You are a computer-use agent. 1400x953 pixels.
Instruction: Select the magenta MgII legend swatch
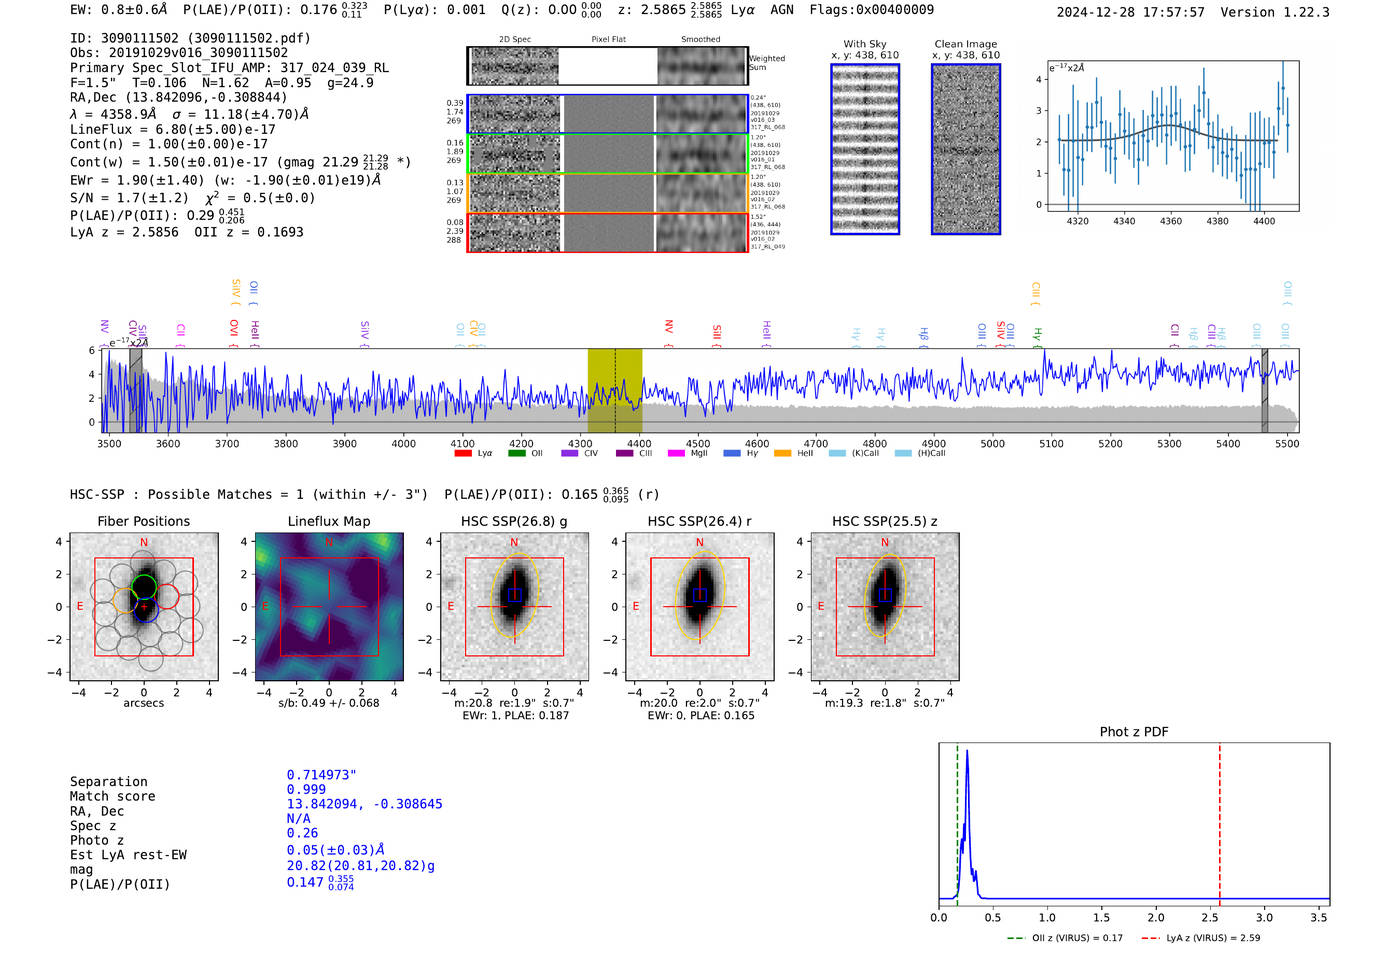[x=676, y=454]
